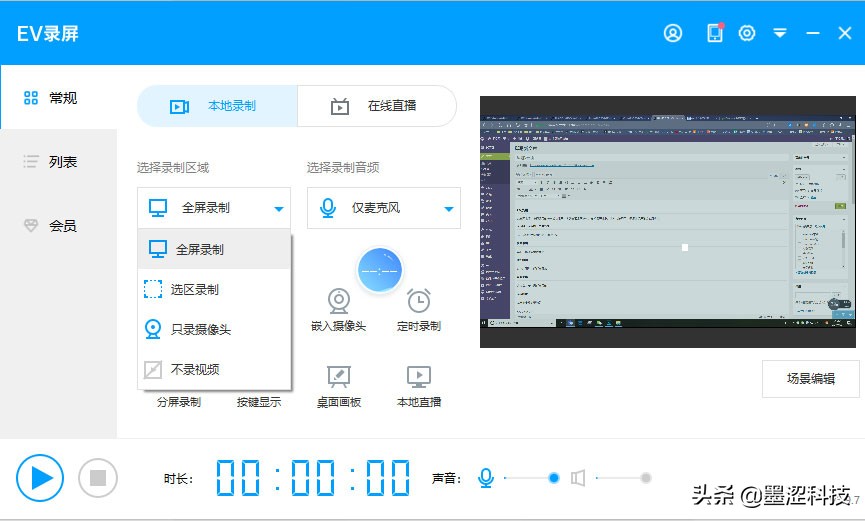Choose 只录摄像头 from the dropdown list

pyautogui.click(x=214, y=329)
